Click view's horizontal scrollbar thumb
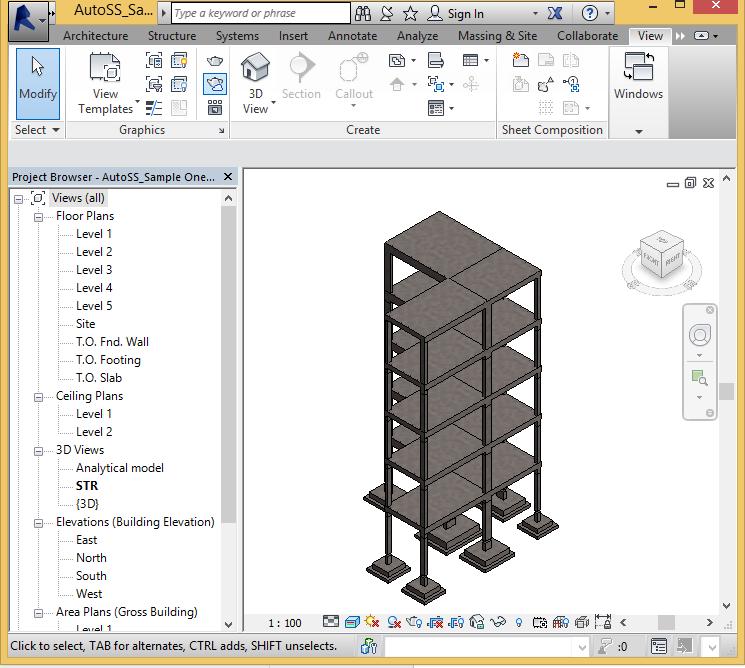This screenshot has width=745, height=668. click(x=666, y=622)
